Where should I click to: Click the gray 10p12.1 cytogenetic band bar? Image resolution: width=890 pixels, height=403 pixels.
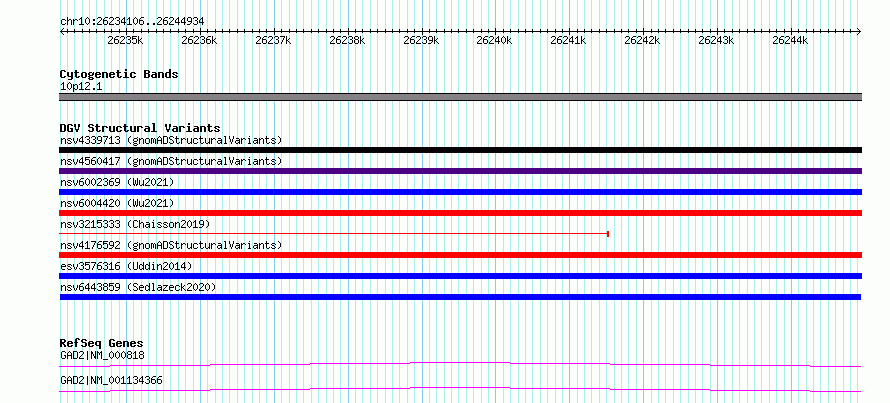coord(460,97)
